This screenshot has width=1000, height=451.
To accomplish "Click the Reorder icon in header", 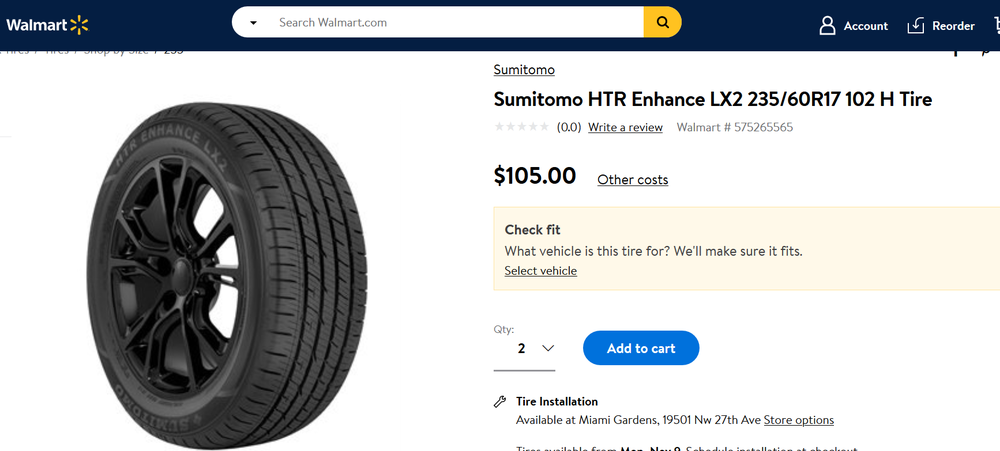I will (x=915, y=26).
